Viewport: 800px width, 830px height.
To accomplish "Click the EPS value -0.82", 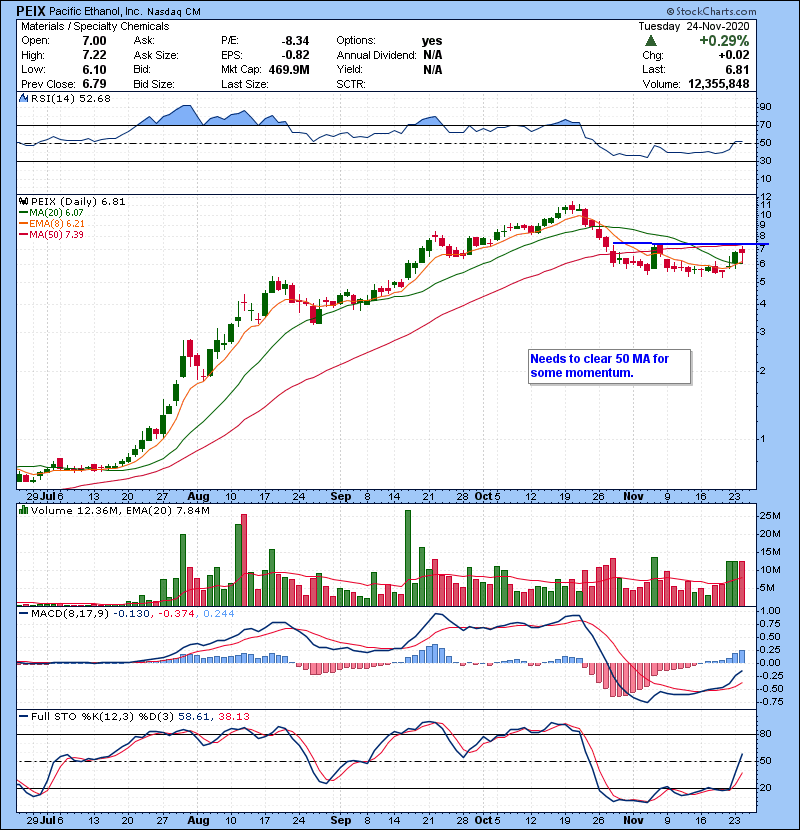I will point(295,55).
